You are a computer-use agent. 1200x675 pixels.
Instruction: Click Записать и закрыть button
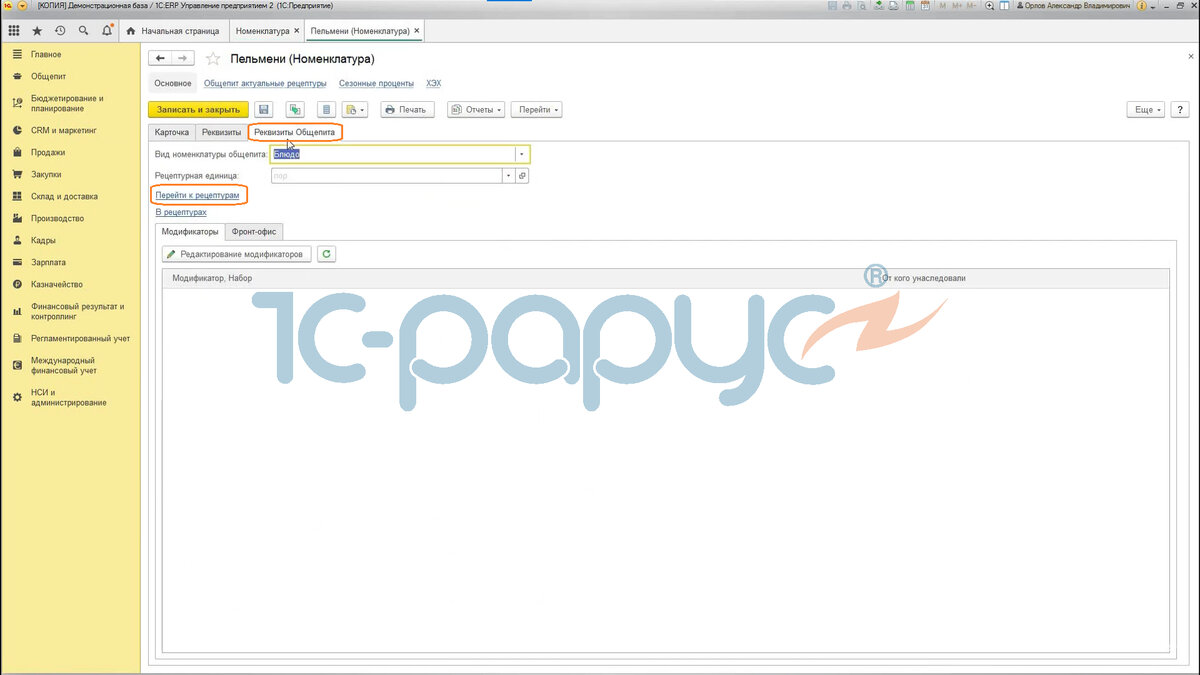(x=198, y=109)
